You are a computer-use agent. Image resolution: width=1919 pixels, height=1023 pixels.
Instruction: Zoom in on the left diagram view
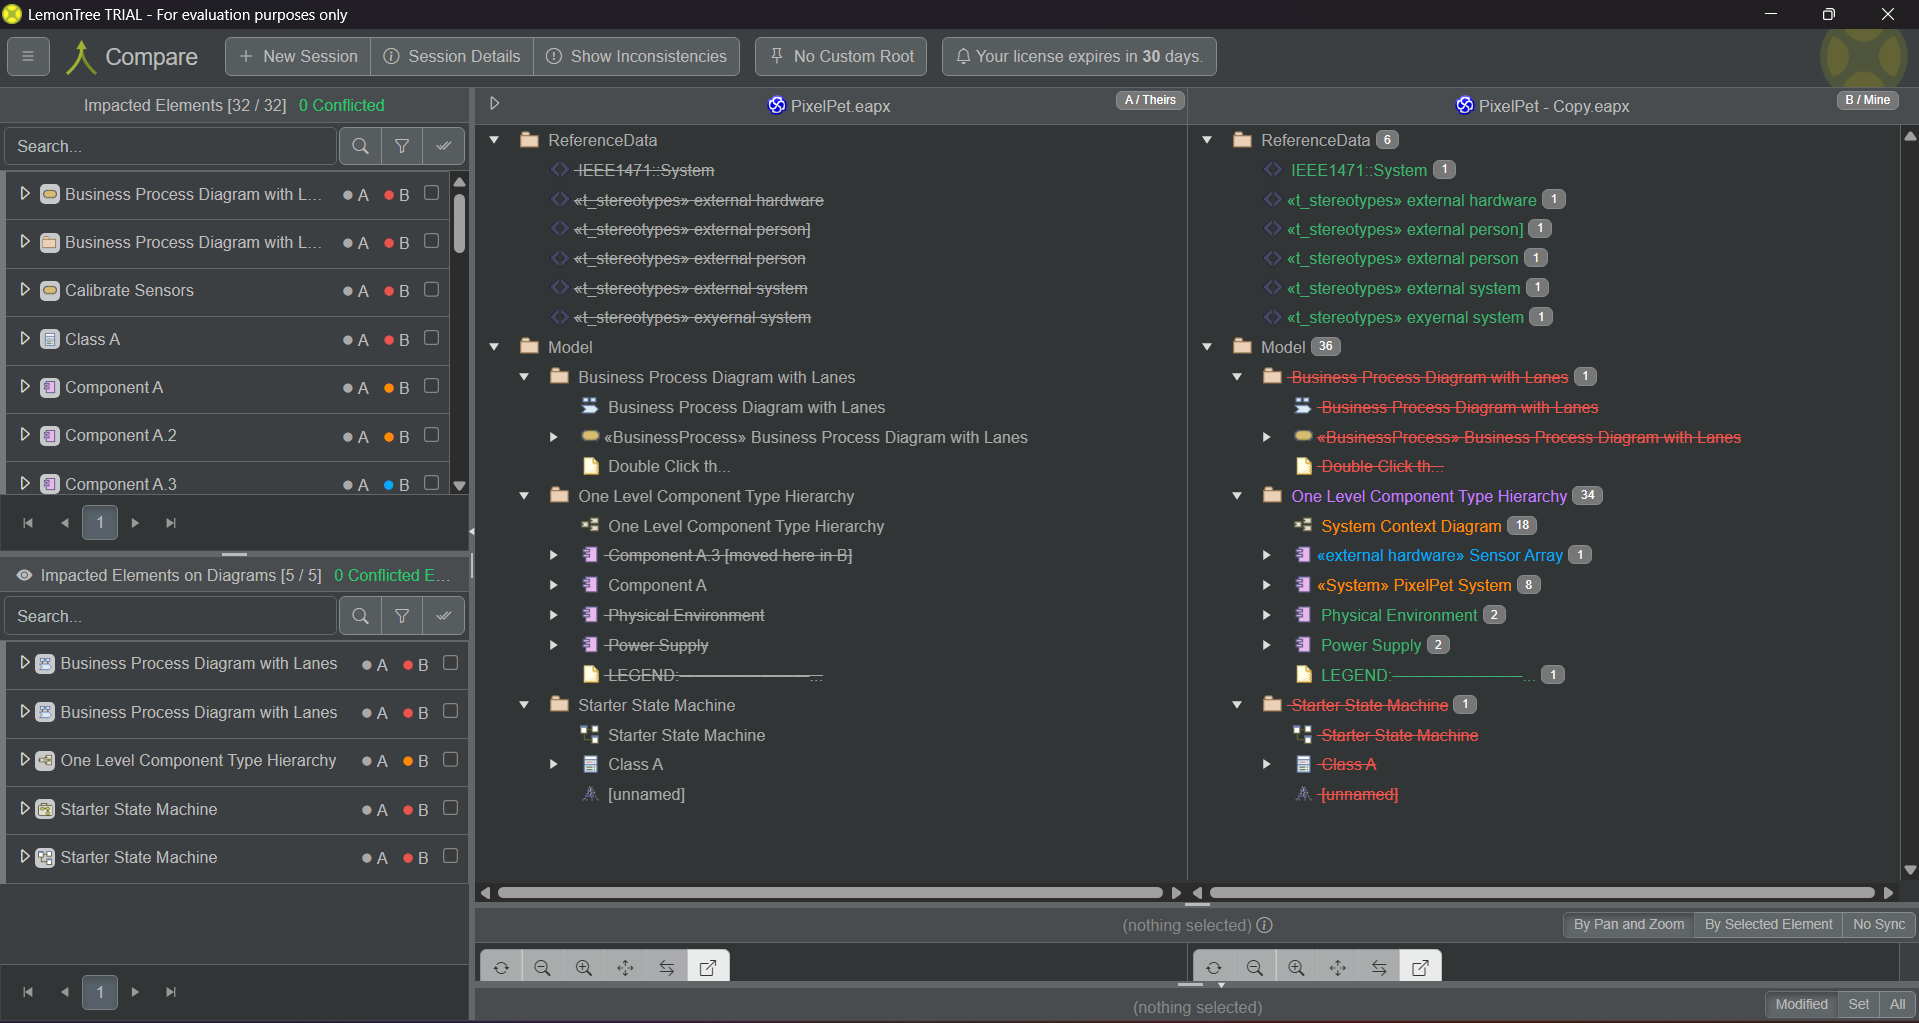pyautogui.click(x=584, y=967)
